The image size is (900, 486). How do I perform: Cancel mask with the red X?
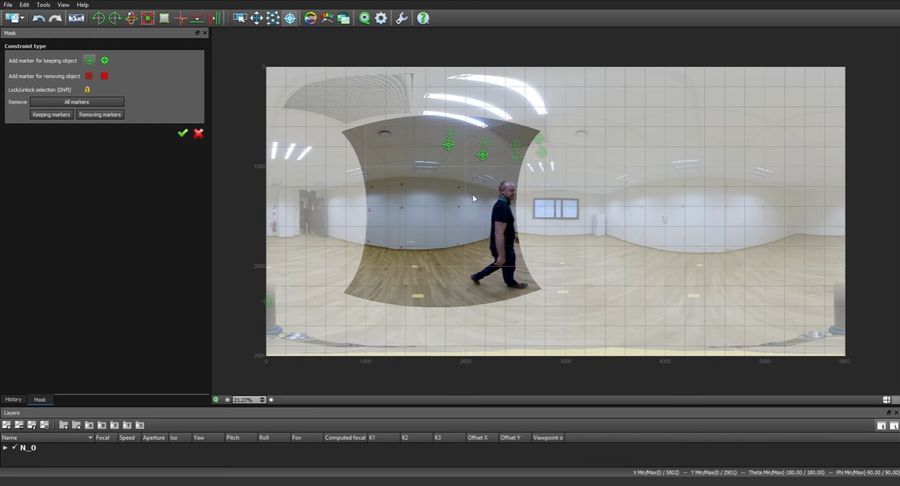click(199, 133)
